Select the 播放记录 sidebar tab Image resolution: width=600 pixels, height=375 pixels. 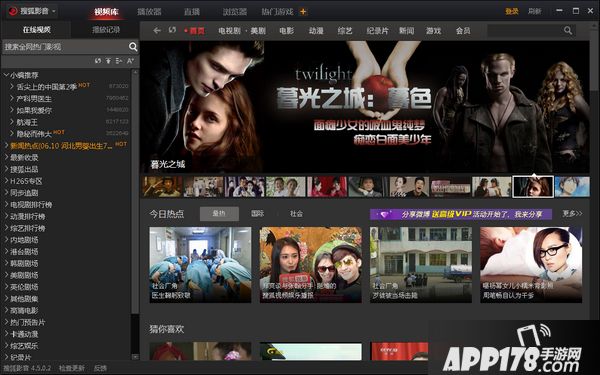(106, 29)
